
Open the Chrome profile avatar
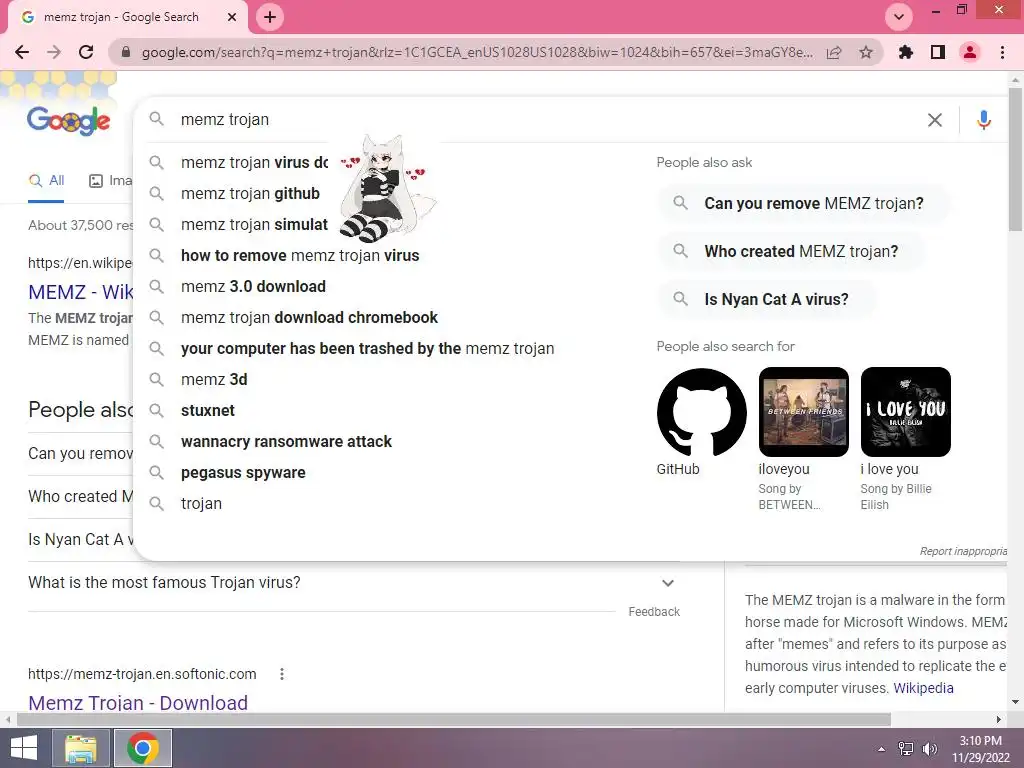pos(970,52)
